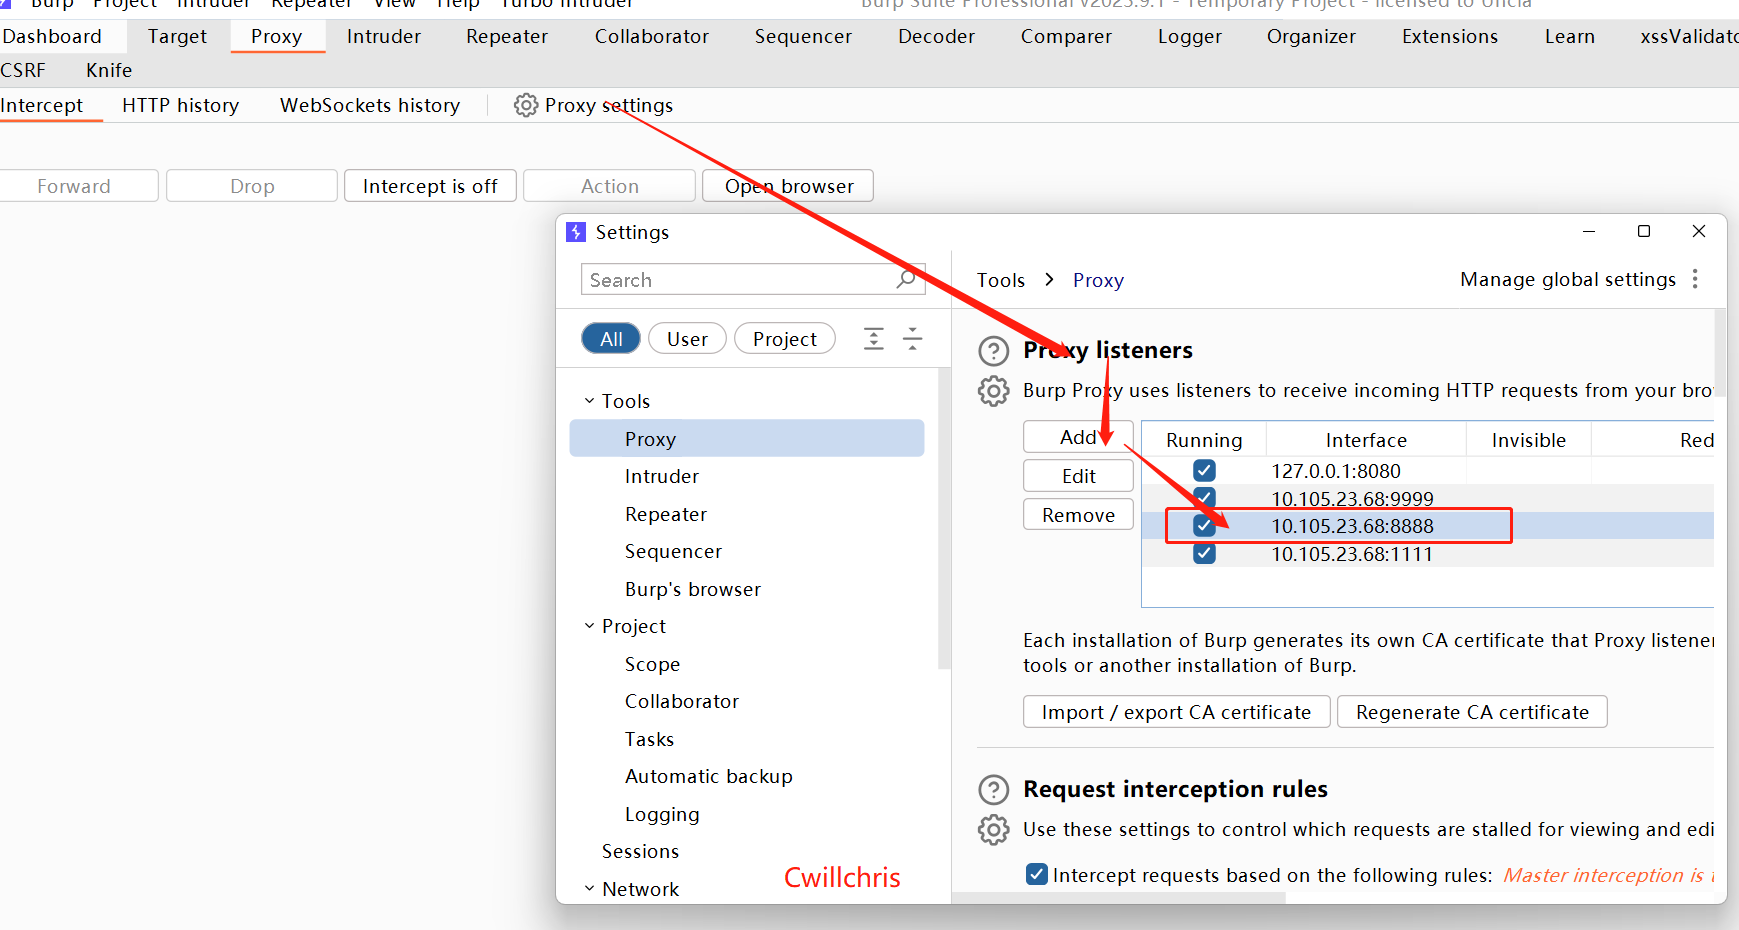Click the Invisible column header
The height and width of the screenshot is (930, 1739).
(1528, 440)
